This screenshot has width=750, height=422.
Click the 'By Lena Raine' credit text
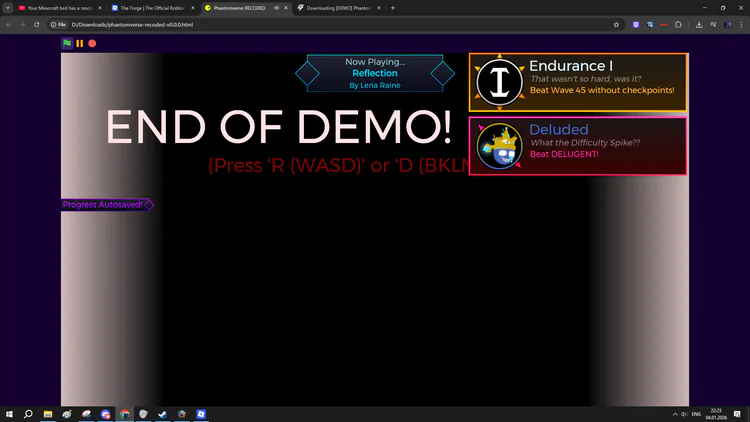(x=375, y=85)
